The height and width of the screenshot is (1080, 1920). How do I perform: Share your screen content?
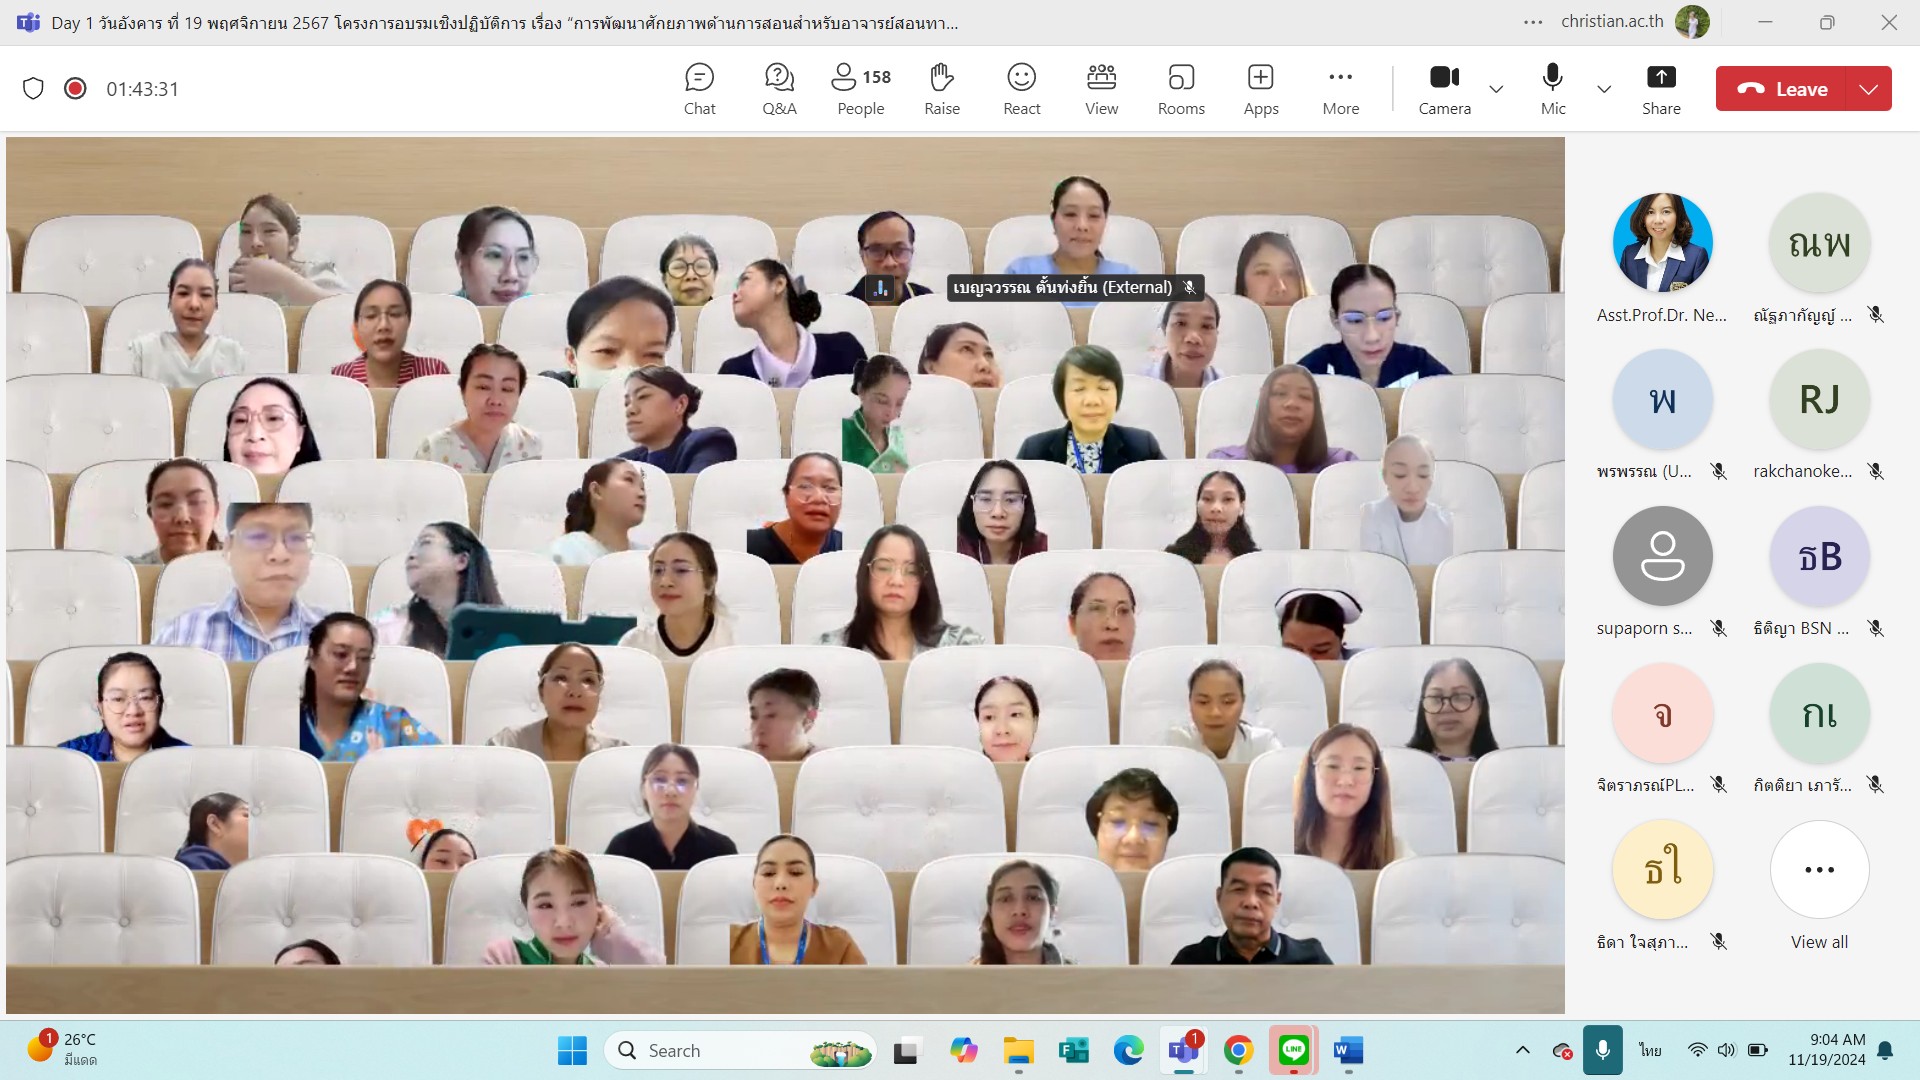1661,89
